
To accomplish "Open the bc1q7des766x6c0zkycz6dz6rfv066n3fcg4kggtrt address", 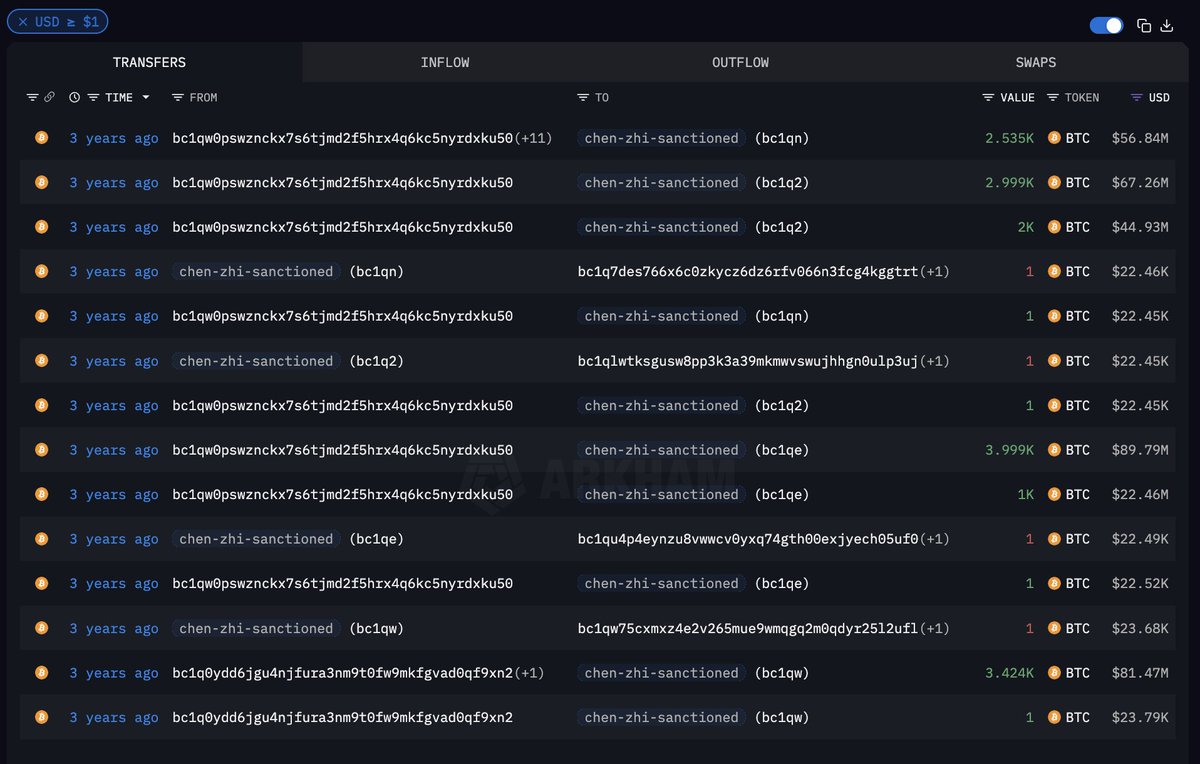I will [747, 272].
